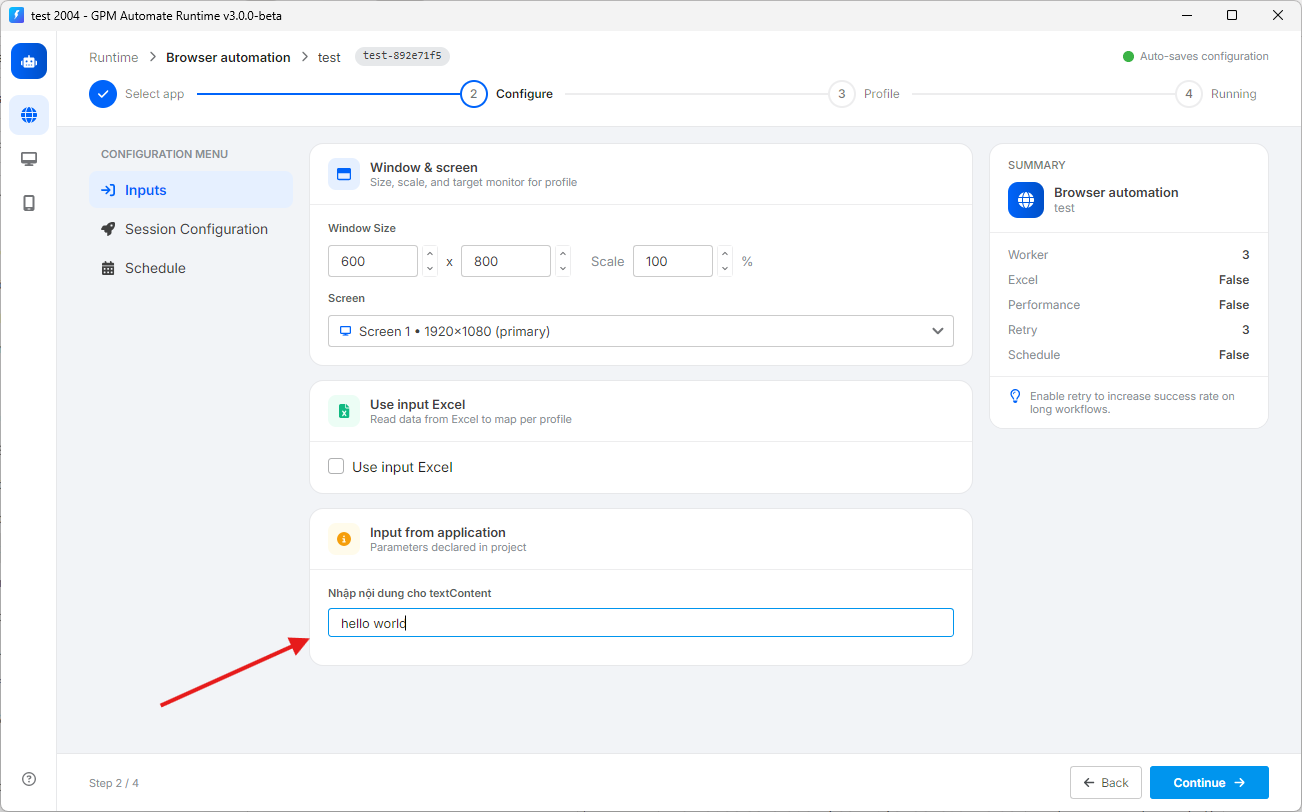Screen dimensions: 1302x812
Task: Open the mobile phone sidebar icon
Action: click(x=29, y=203)
